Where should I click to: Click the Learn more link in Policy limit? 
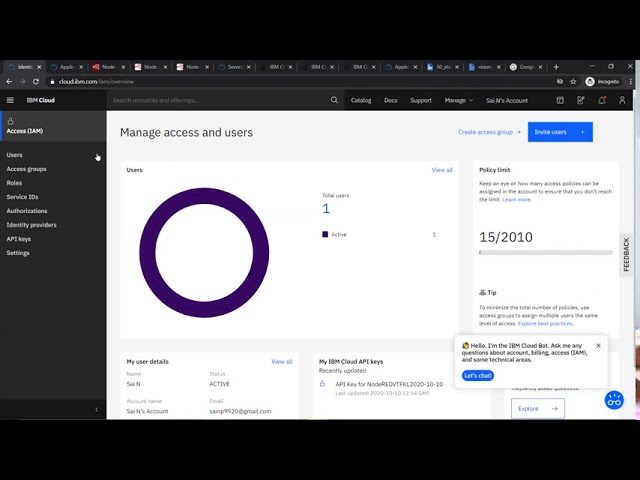[517, 200]
